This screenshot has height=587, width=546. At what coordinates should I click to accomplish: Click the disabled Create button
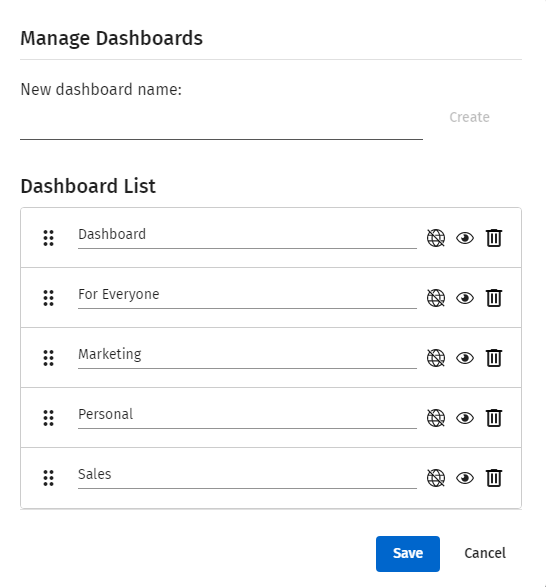click(x=469, y=117)
